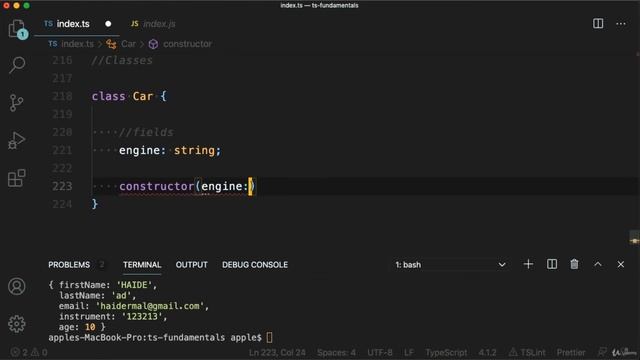Click firstName: 'HAIDE' in terminal output

(x=105, y=285)
